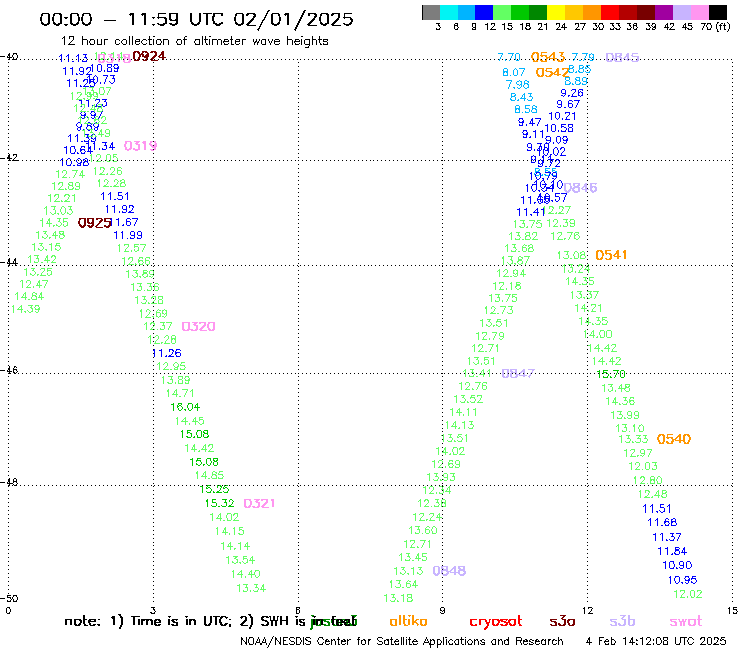Select the wave height value 13.08
This screenshot has width=740, height=650.
coord(572,255)
